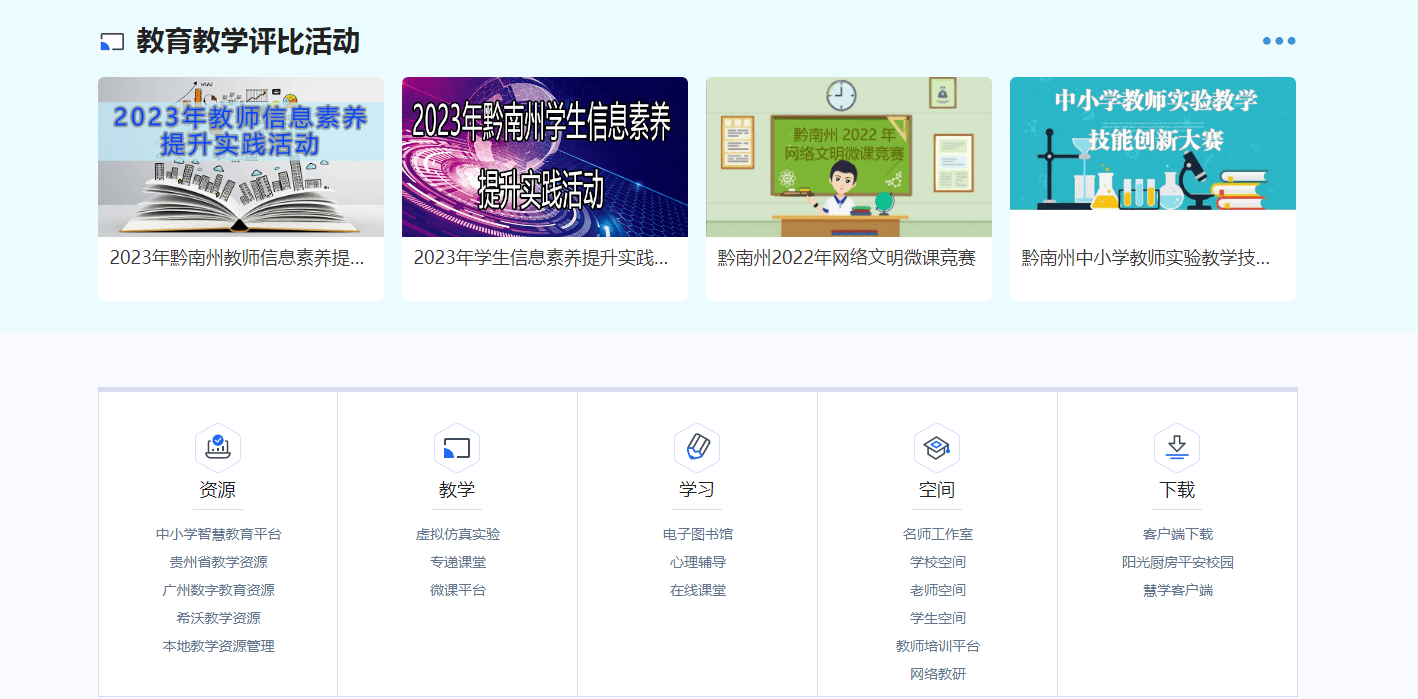The height and width of the screenshot is (699, 1418).
Task: Open 教师培训平台 link
Action: pyautogui.click(x=938, y=646)
